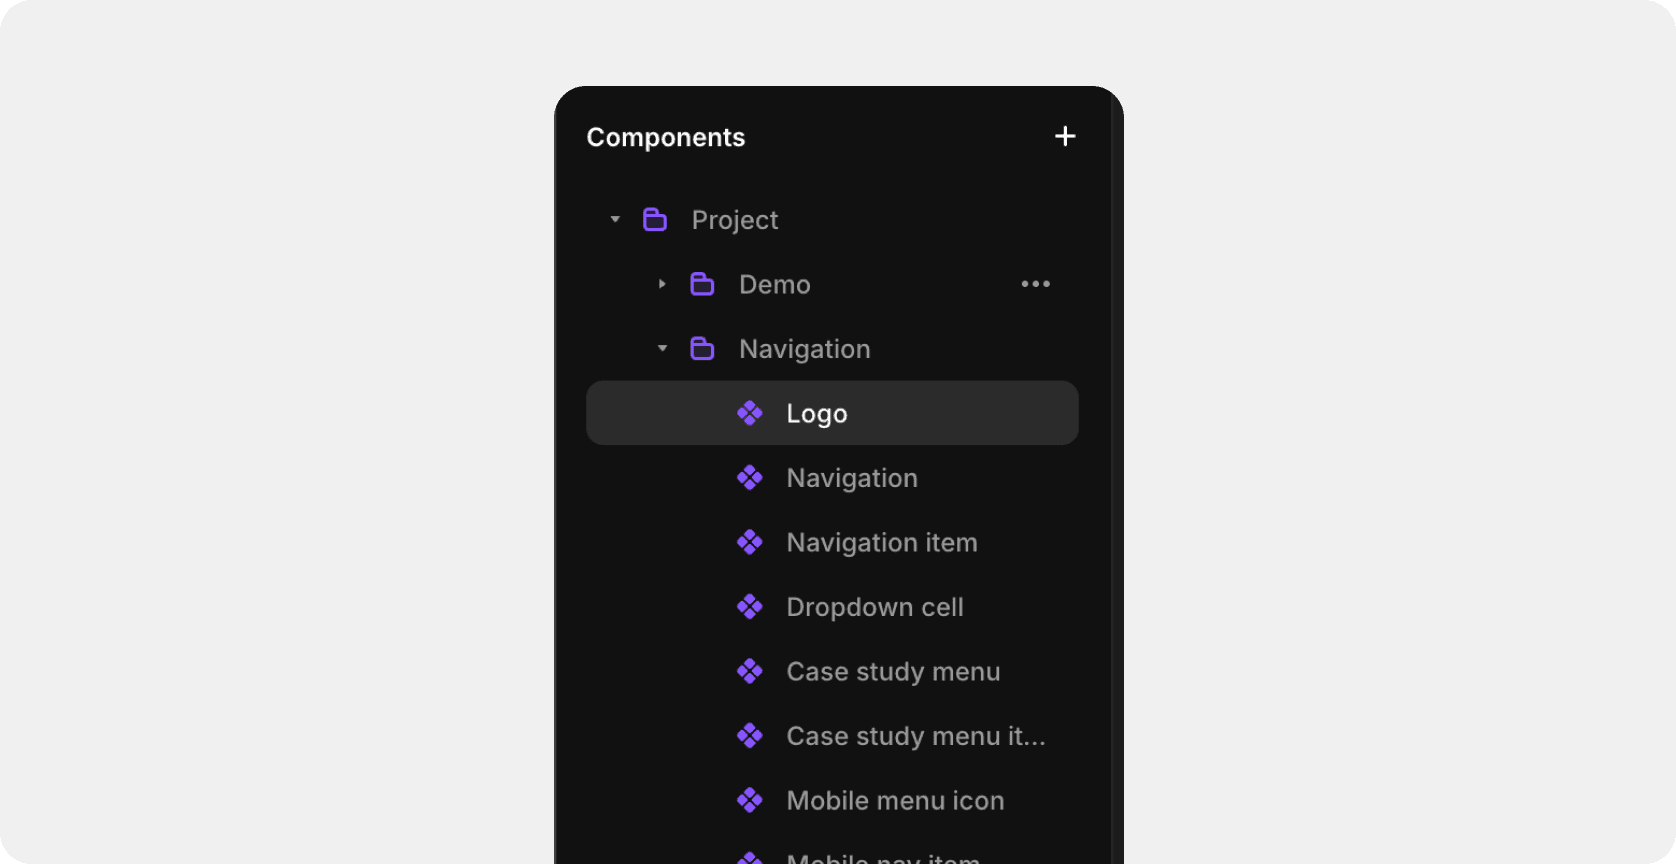
Task: Expand the Demo folder
Action: tap(661, 283)
